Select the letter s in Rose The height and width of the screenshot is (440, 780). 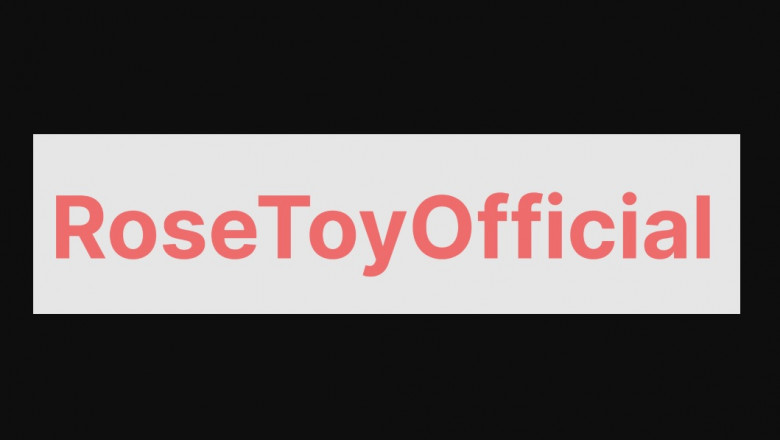tap(185, 235)
